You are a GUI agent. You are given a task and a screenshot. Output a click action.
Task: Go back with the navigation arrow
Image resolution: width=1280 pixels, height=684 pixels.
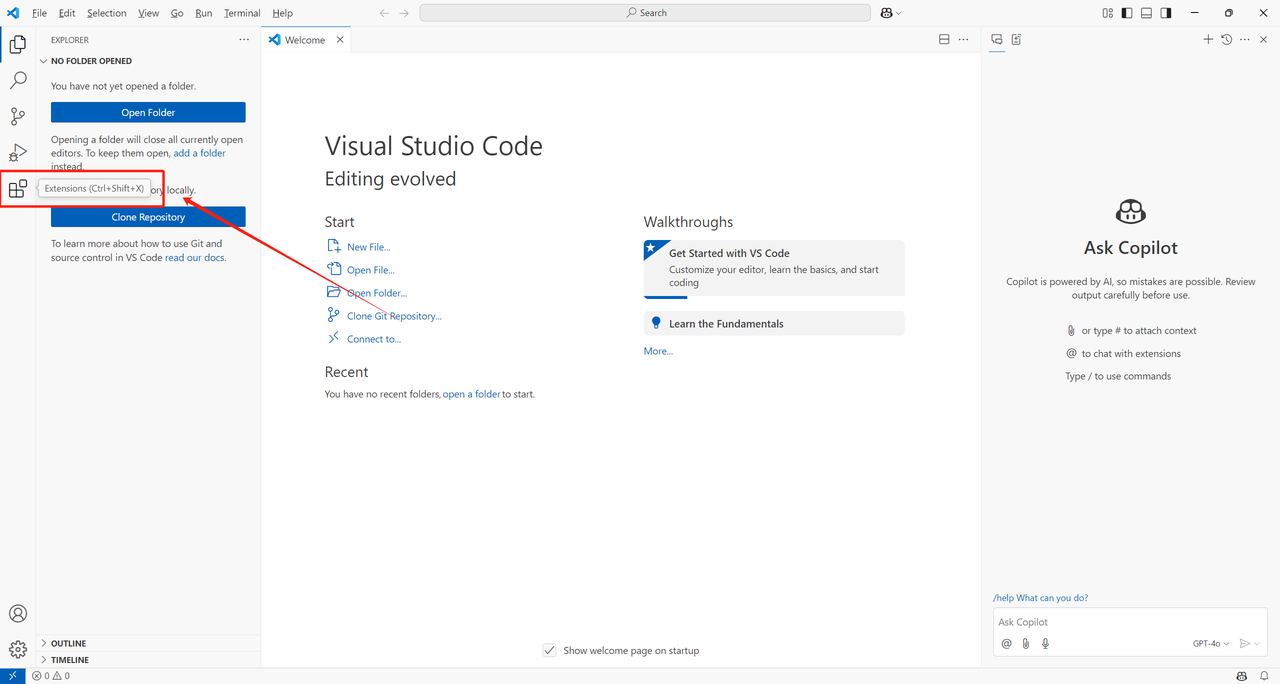pos(384,13)
